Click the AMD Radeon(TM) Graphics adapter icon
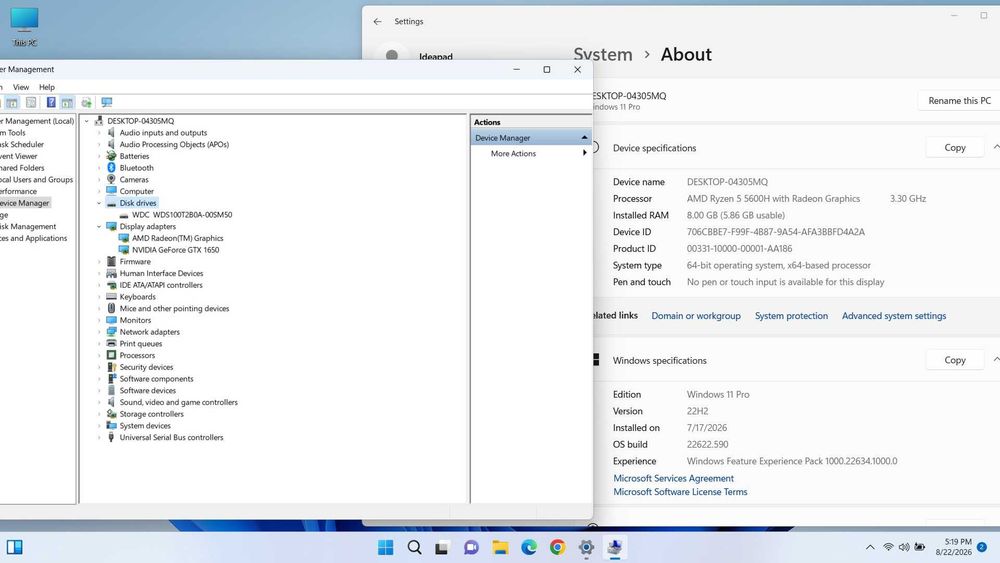 click(124, 238)
